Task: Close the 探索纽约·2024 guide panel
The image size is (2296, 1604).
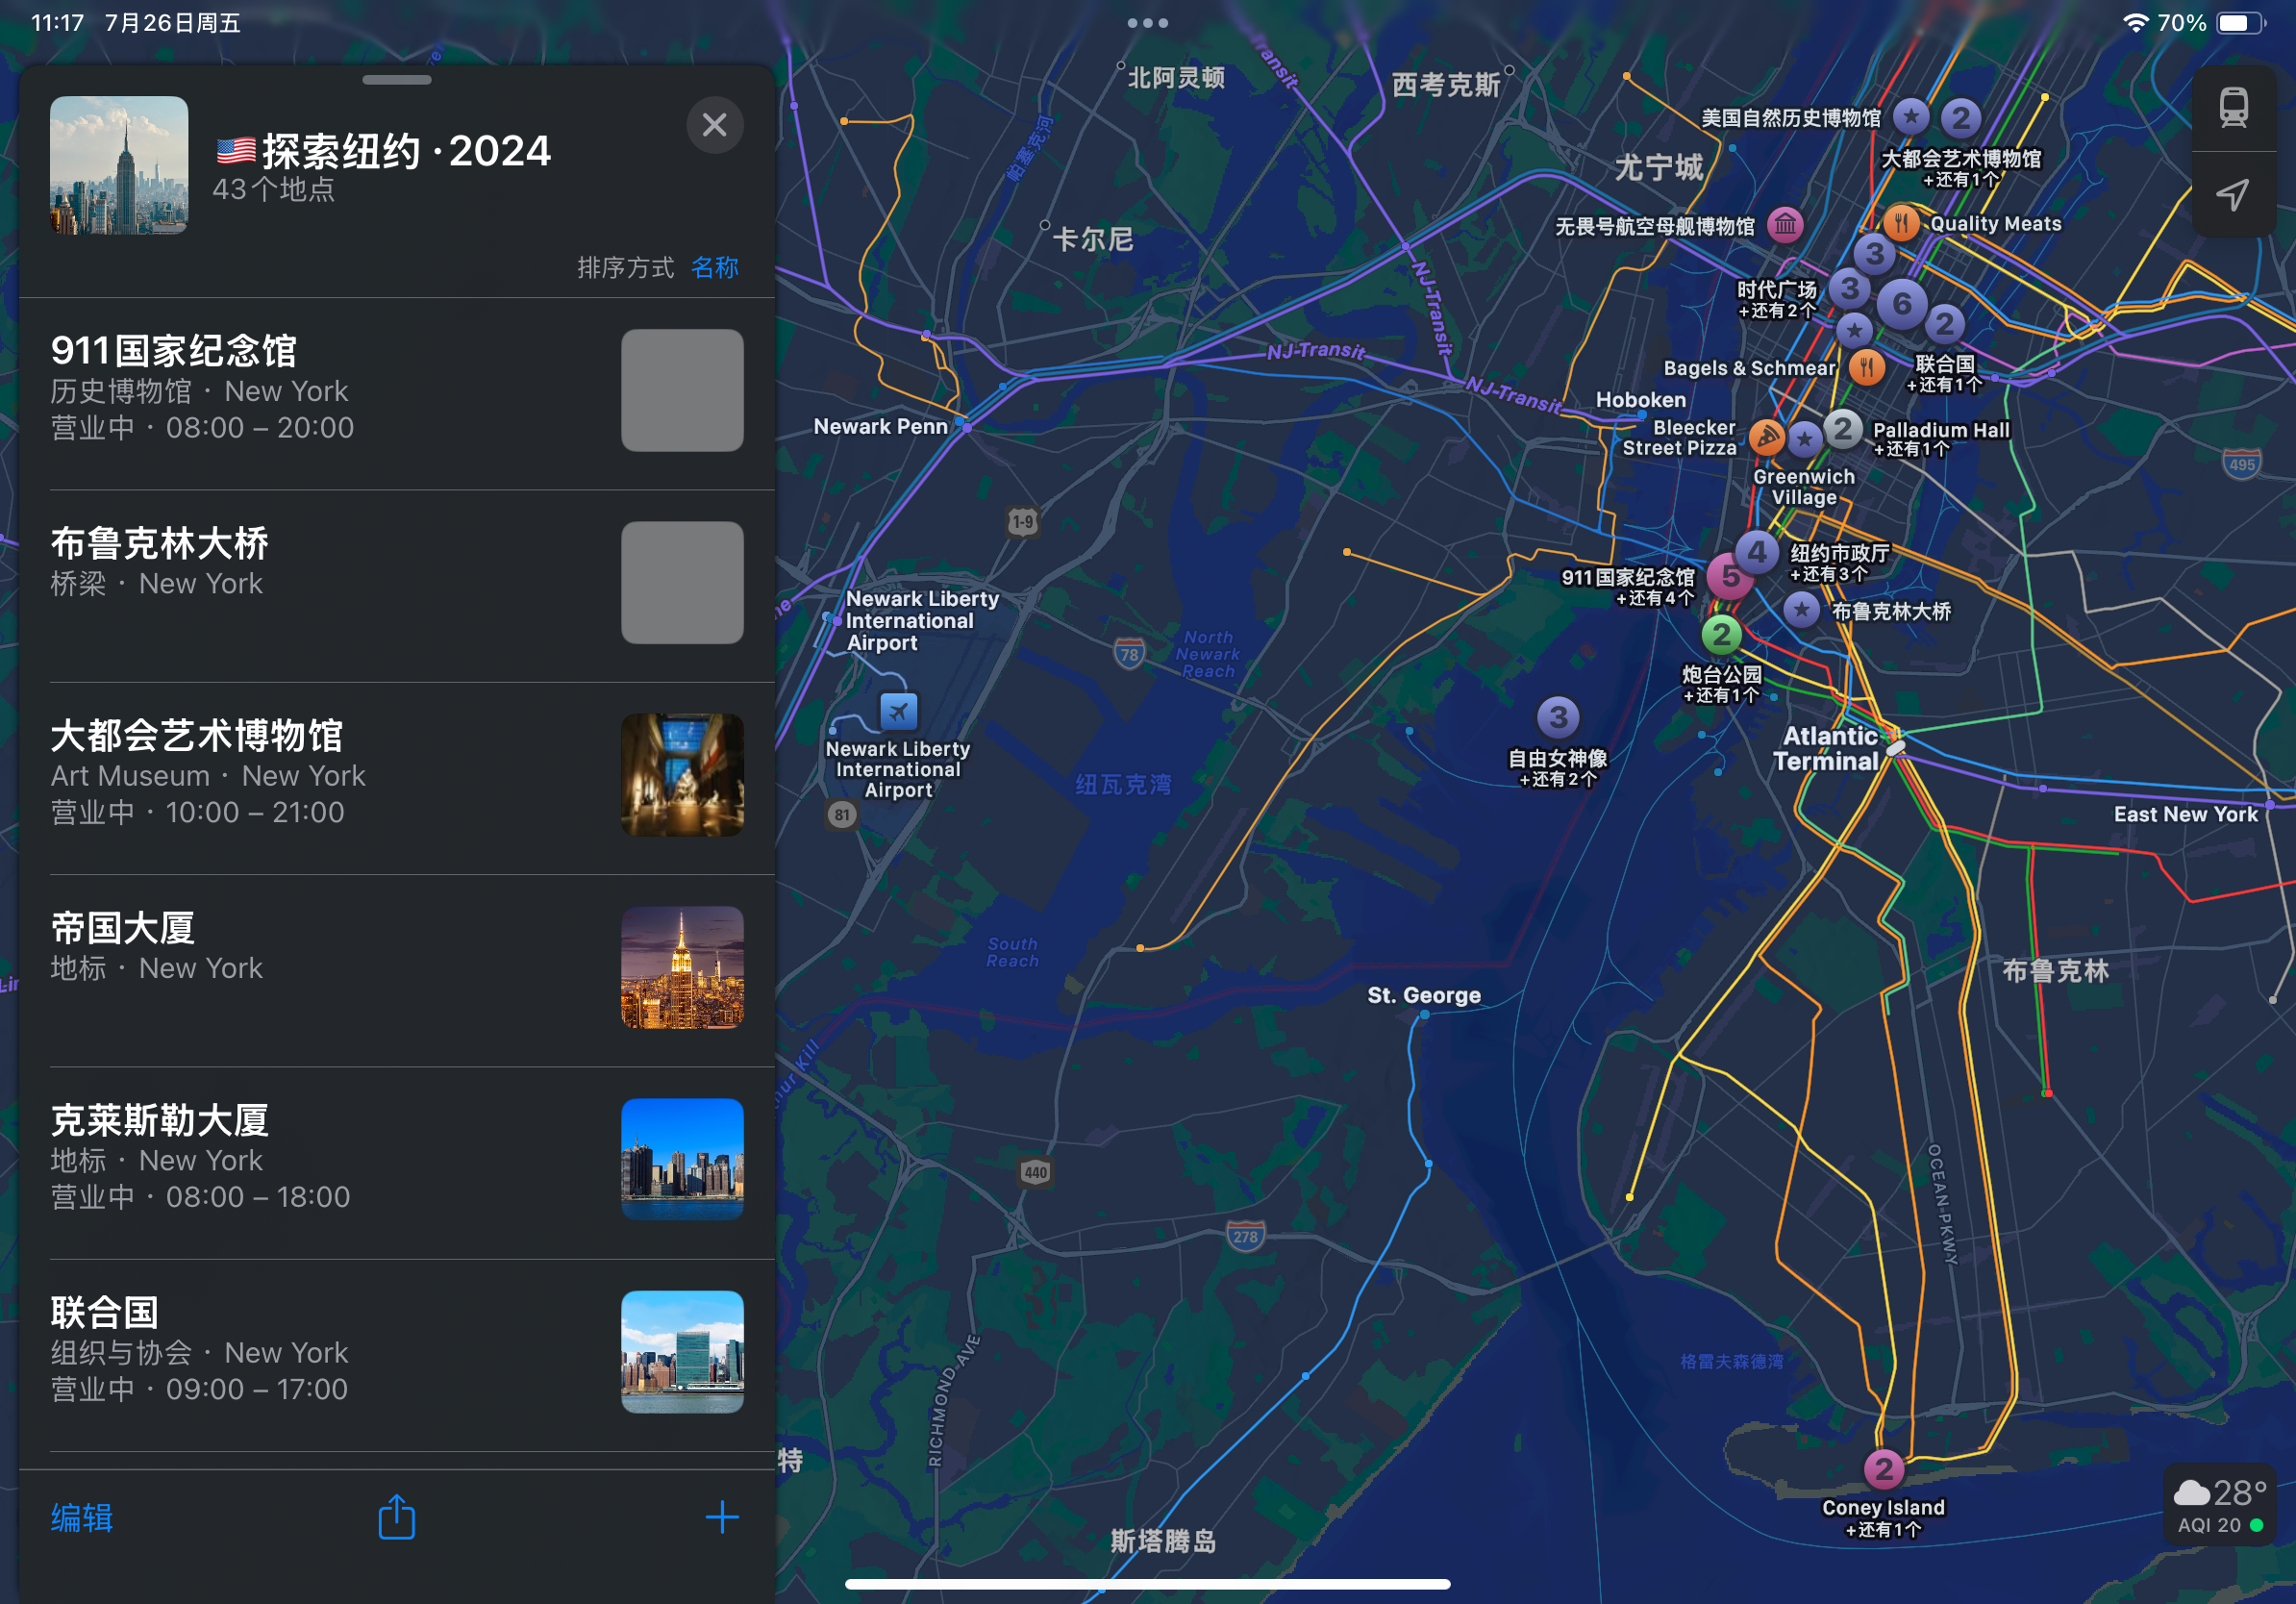Action: pos(714,125)
